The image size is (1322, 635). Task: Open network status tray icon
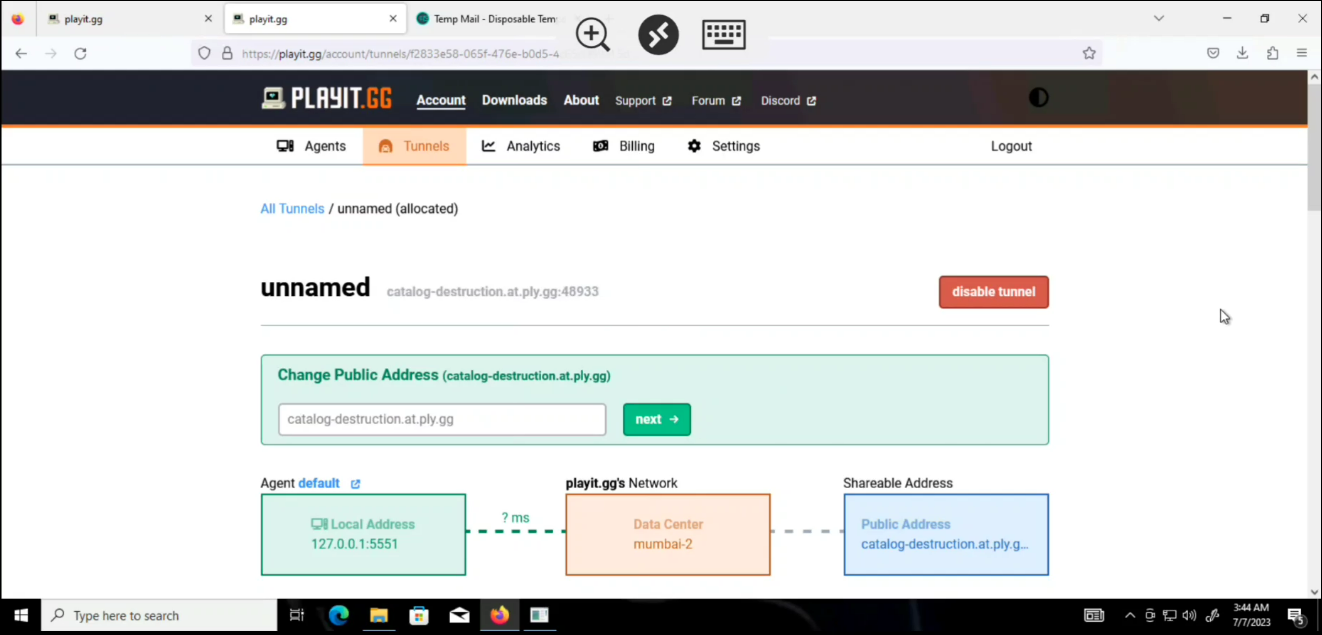(x=1169, y=615)
